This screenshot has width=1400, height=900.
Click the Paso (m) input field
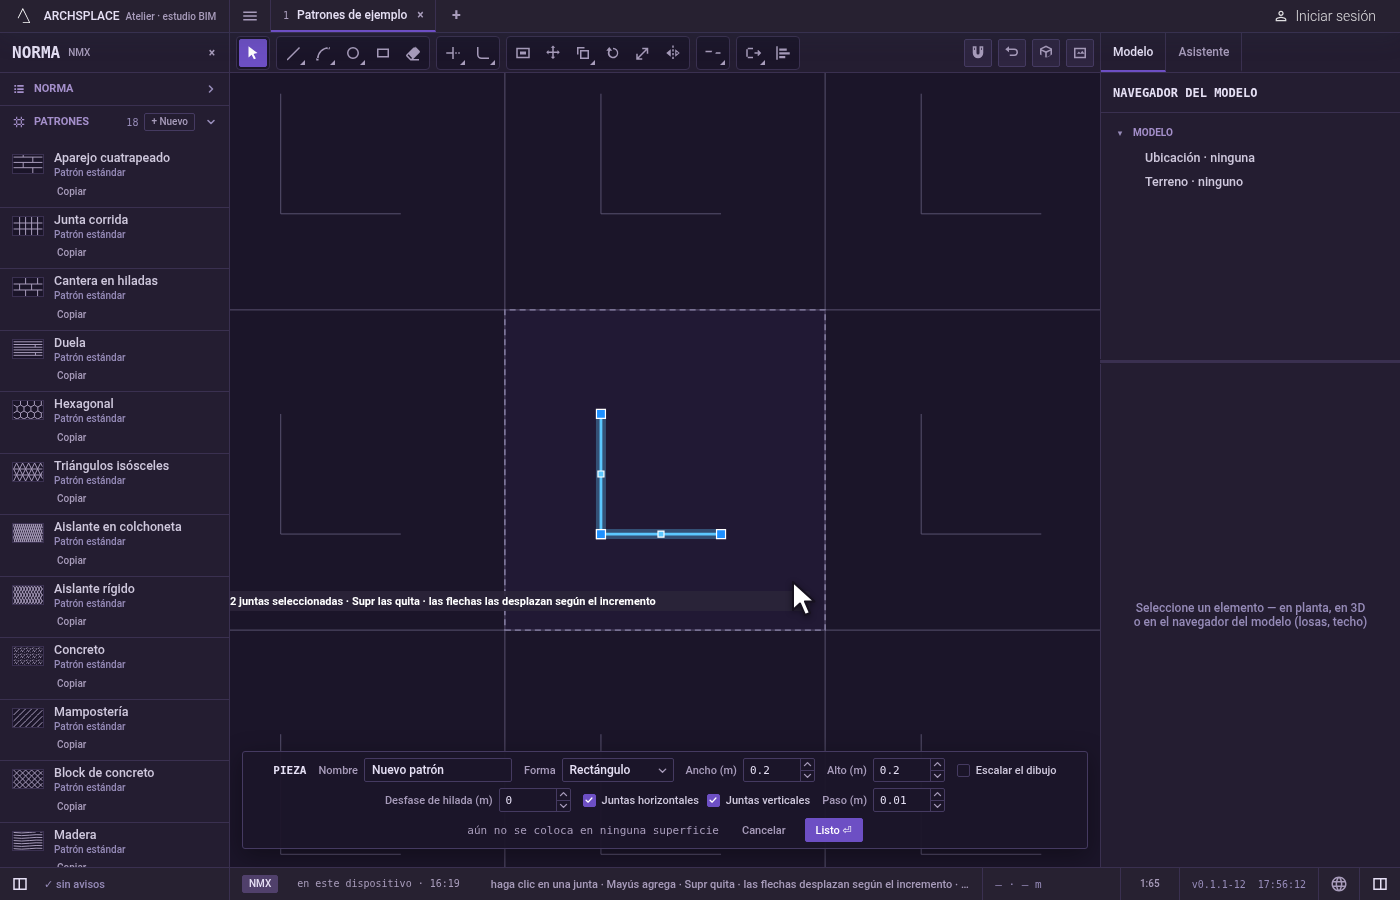click(902, 800)
